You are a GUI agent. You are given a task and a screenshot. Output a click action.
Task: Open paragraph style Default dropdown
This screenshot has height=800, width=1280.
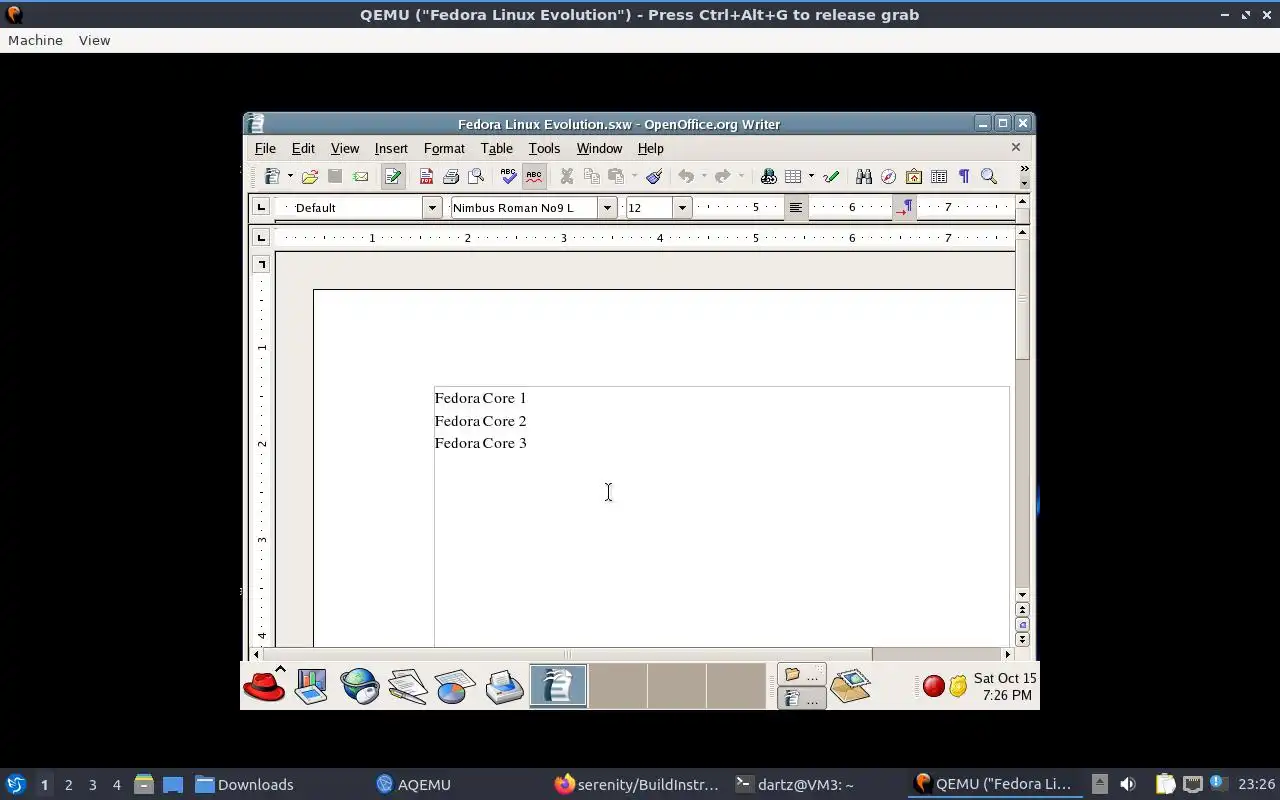point(432,208)
